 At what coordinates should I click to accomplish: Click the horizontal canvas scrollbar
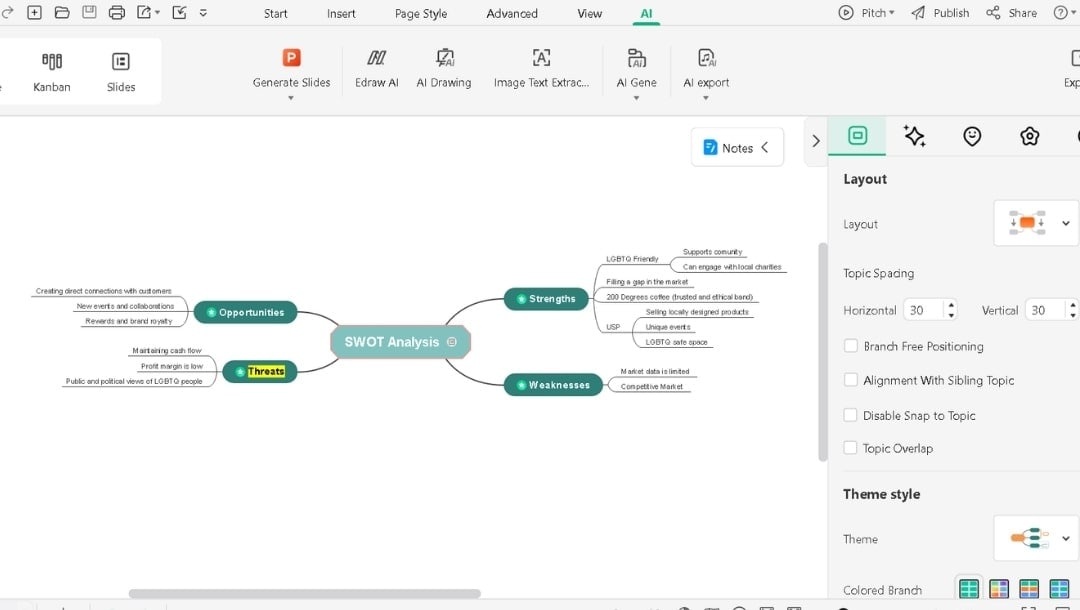click(x=304, y=593)
